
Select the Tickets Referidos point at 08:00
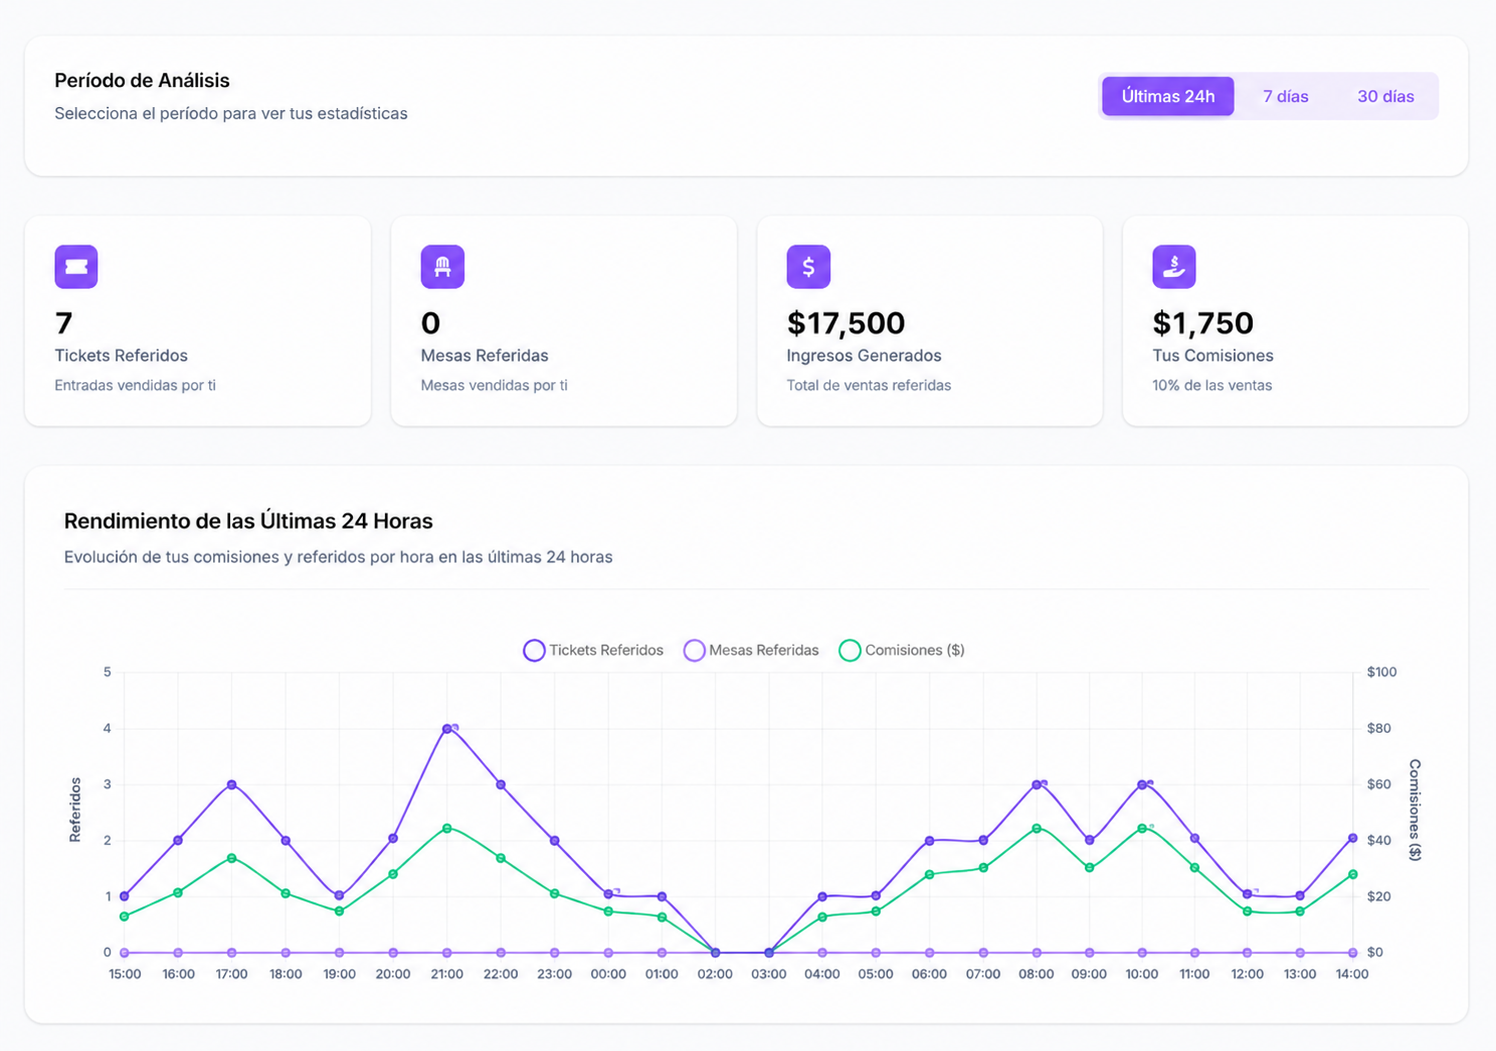(1036, 785)
